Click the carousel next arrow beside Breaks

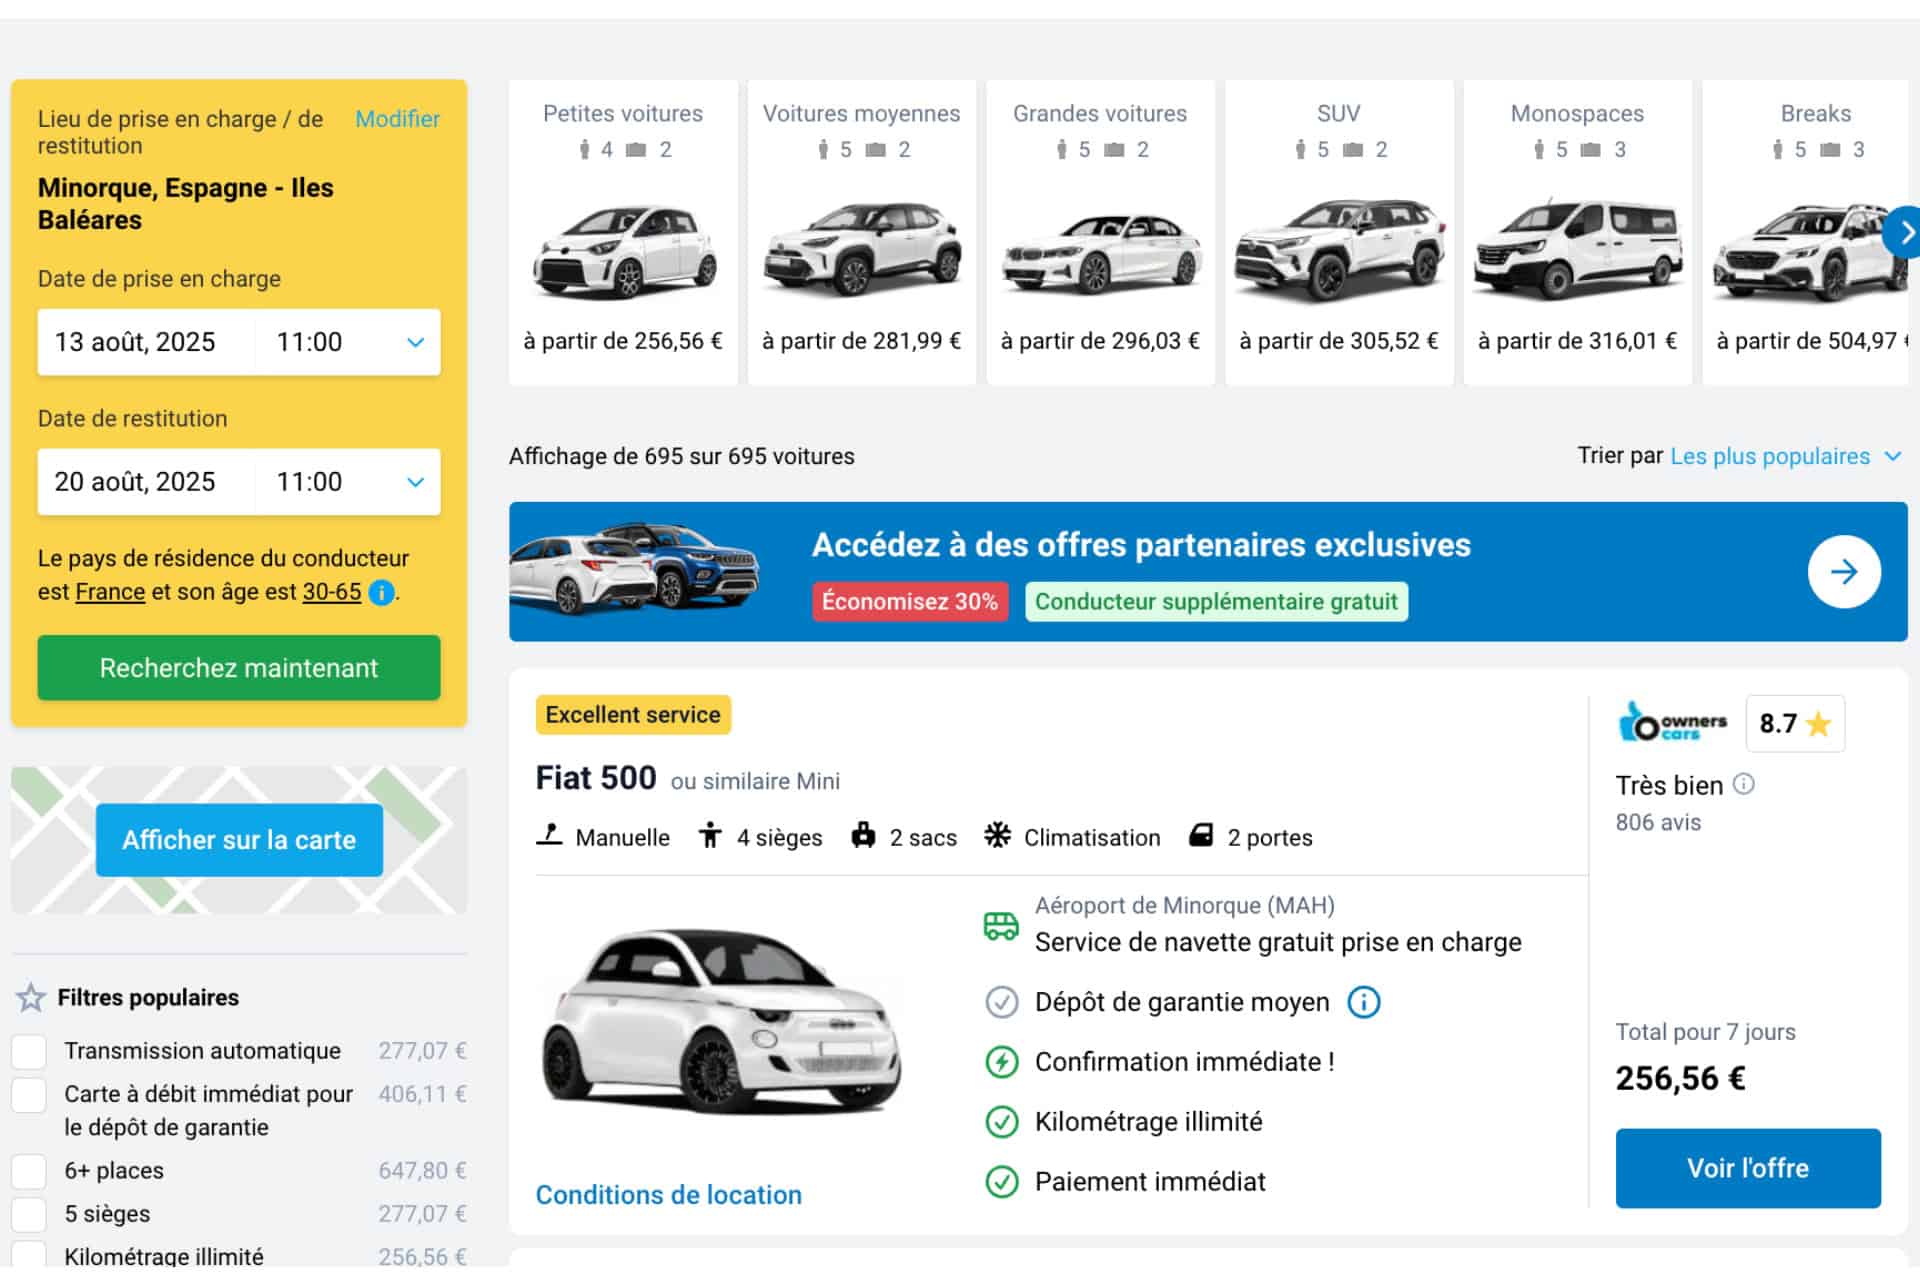[x=1904, y=233]
